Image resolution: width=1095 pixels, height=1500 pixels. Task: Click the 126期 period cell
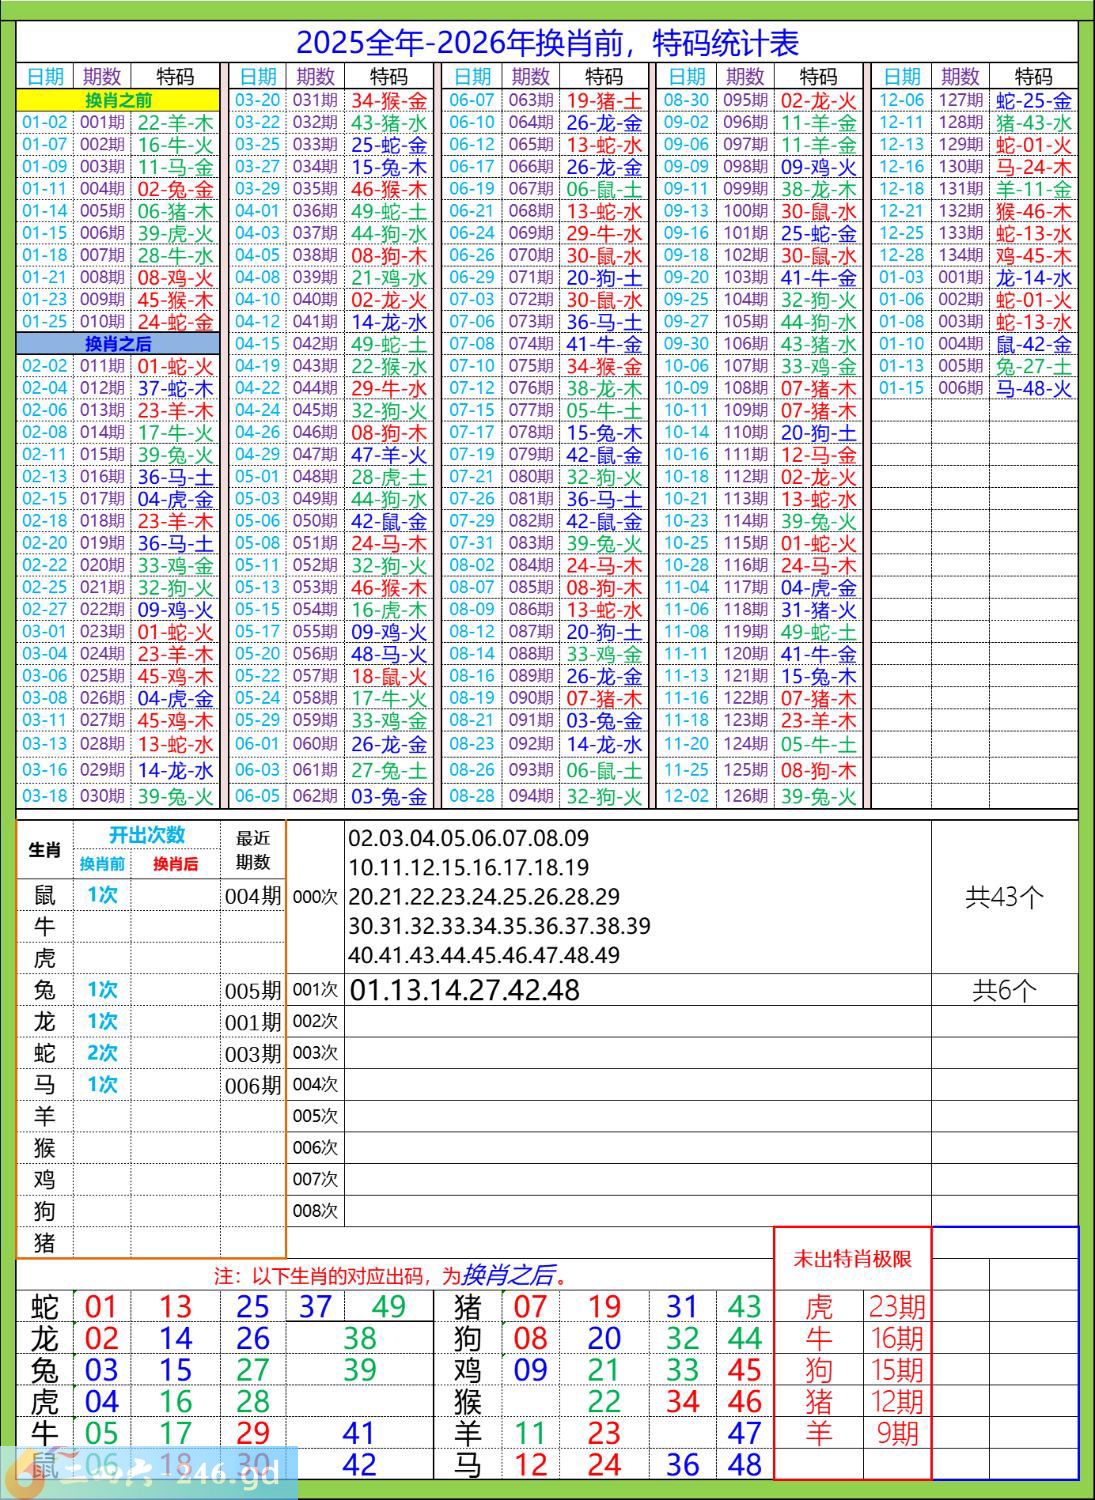[x=745, y=796]
